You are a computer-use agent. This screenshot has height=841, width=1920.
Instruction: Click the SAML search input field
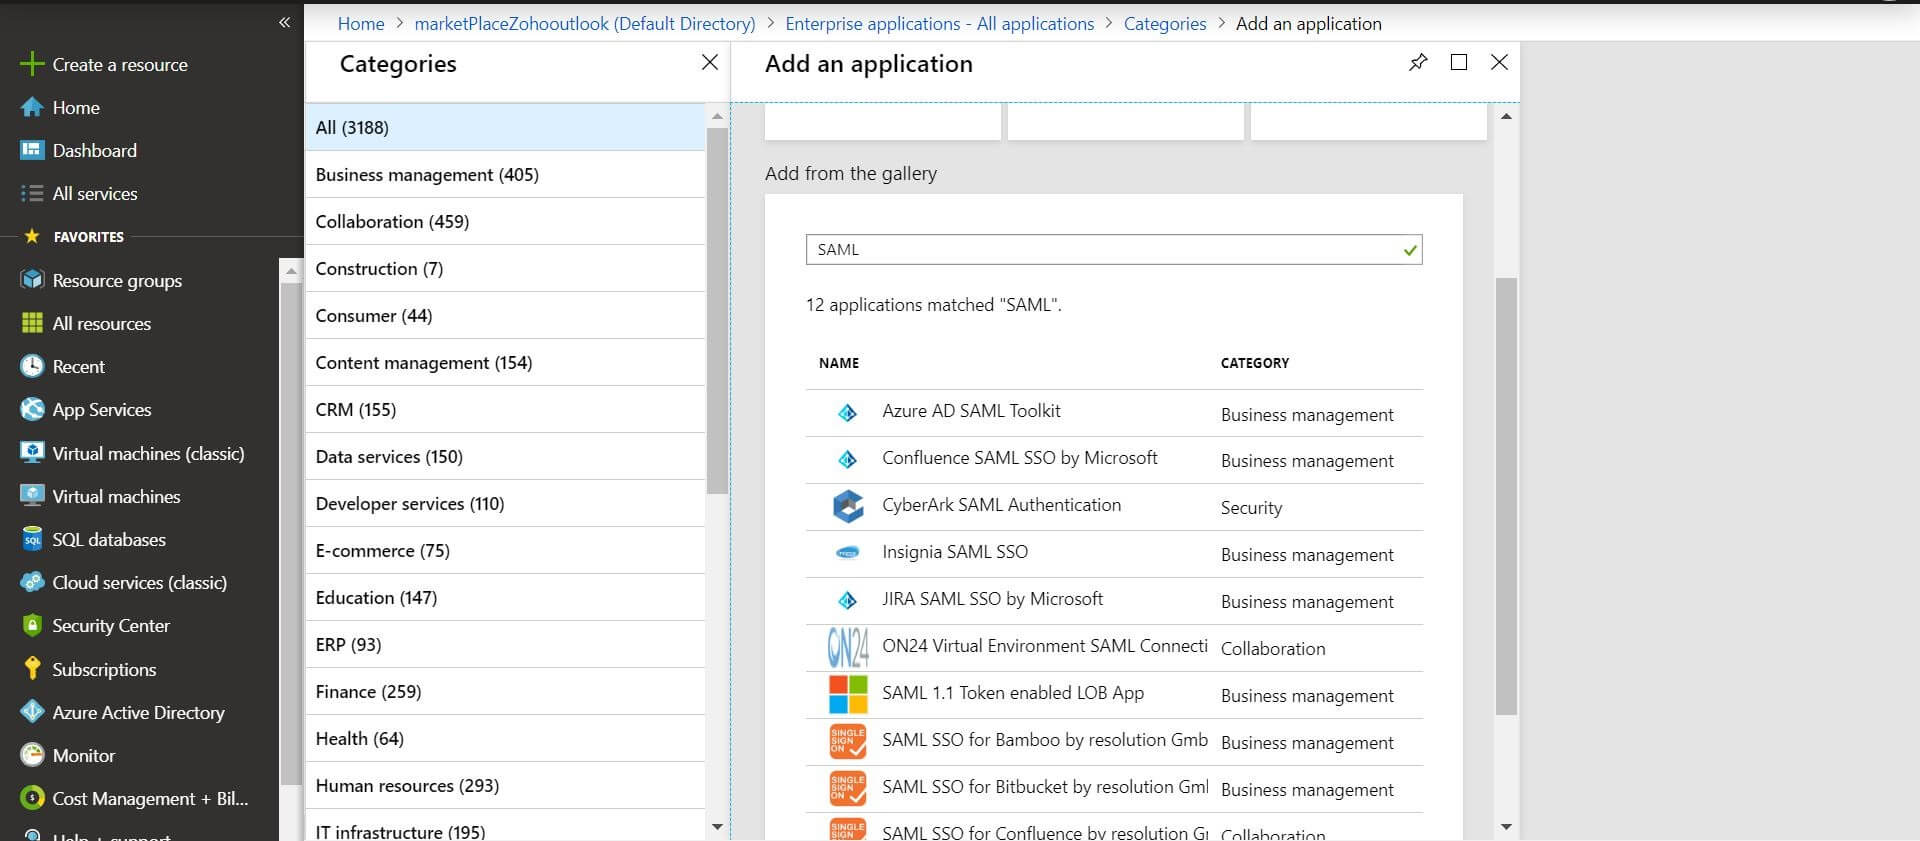coord(1100,249)
